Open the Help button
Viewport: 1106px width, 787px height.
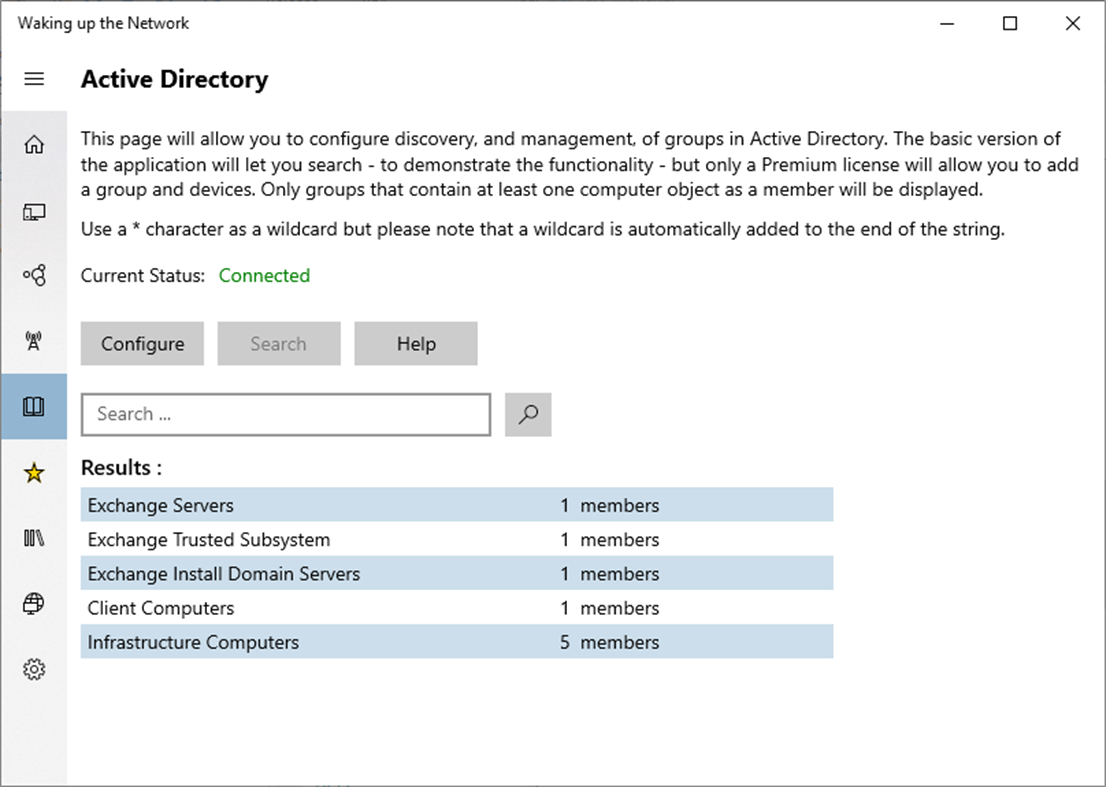coord(416,343)
